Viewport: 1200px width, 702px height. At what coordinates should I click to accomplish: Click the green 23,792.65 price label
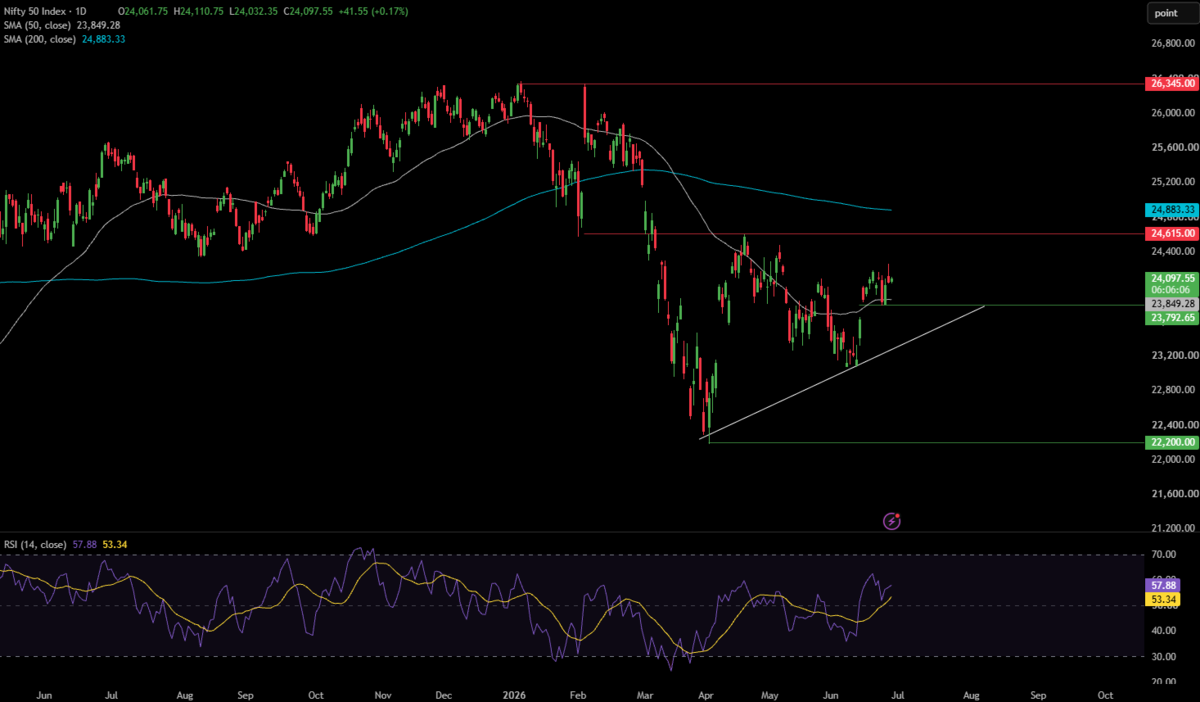[x=1171, y=317]
